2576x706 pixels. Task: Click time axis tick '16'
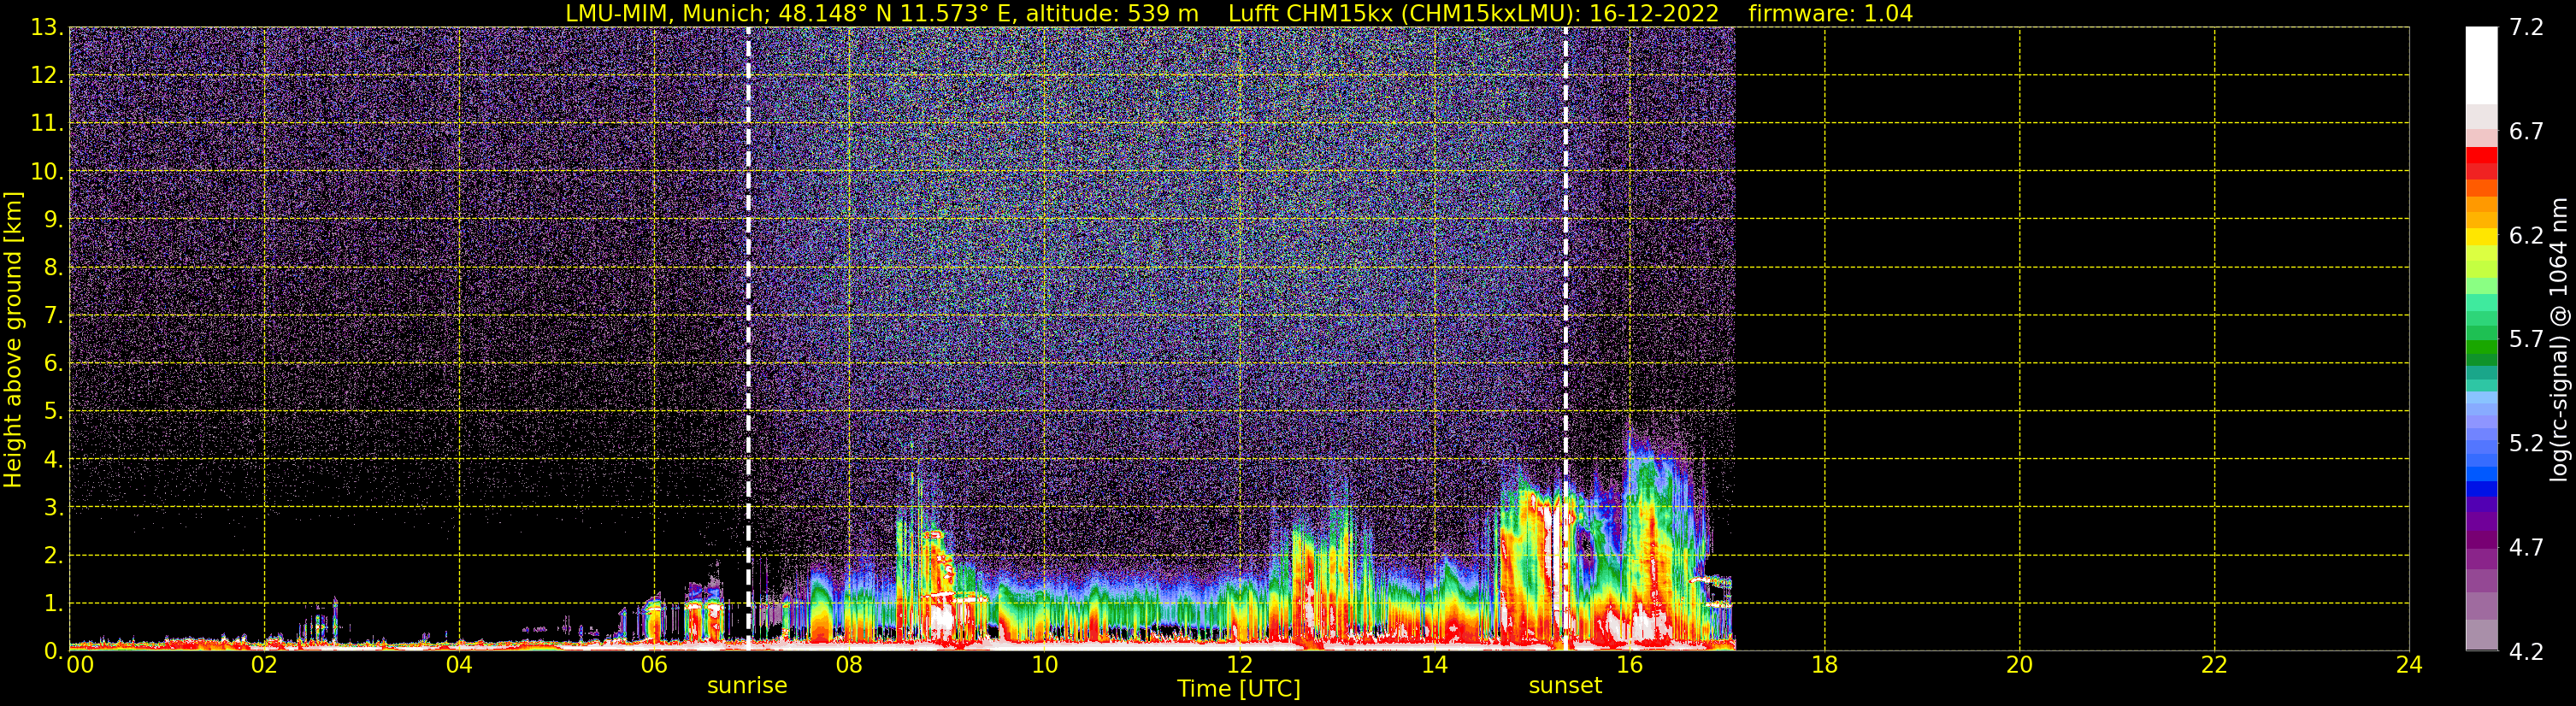coord(1629,665)
